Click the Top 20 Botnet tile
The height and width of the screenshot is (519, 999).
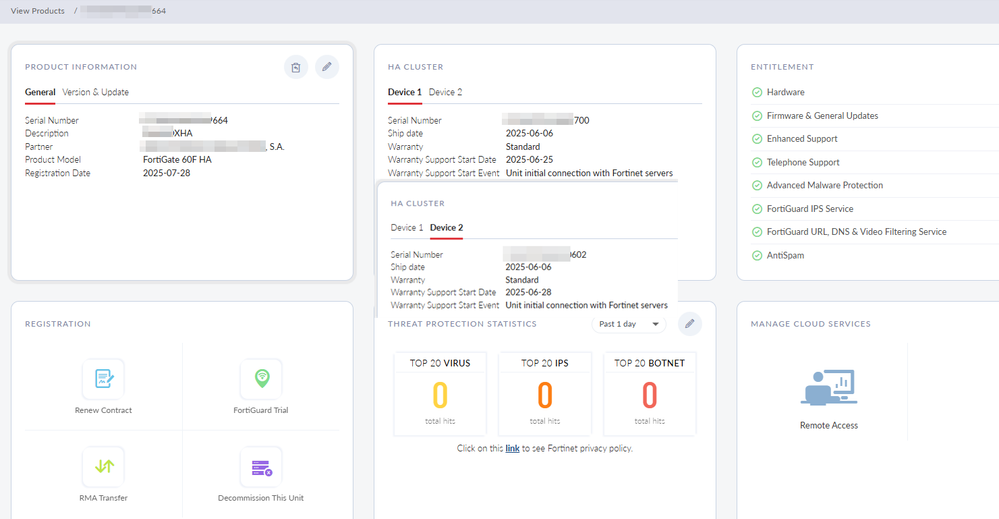[650, 394]
